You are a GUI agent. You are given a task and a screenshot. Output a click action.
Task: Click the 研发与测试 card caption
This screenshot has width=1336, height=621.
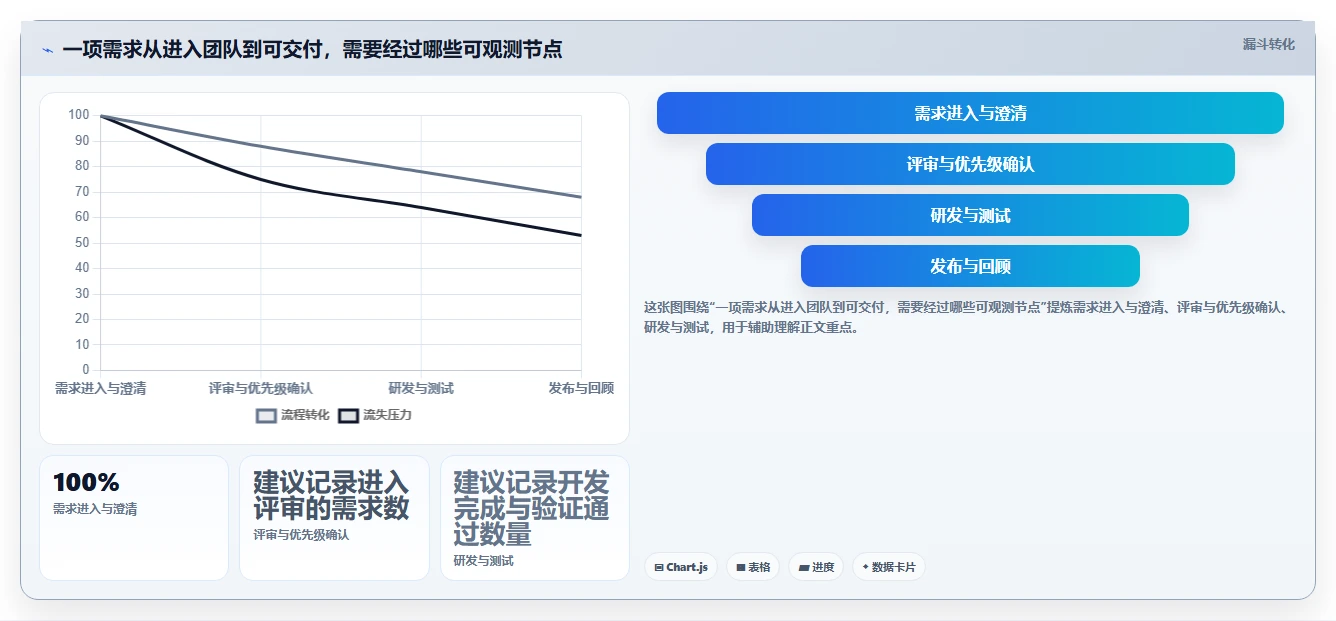click(x=483, y=561)
